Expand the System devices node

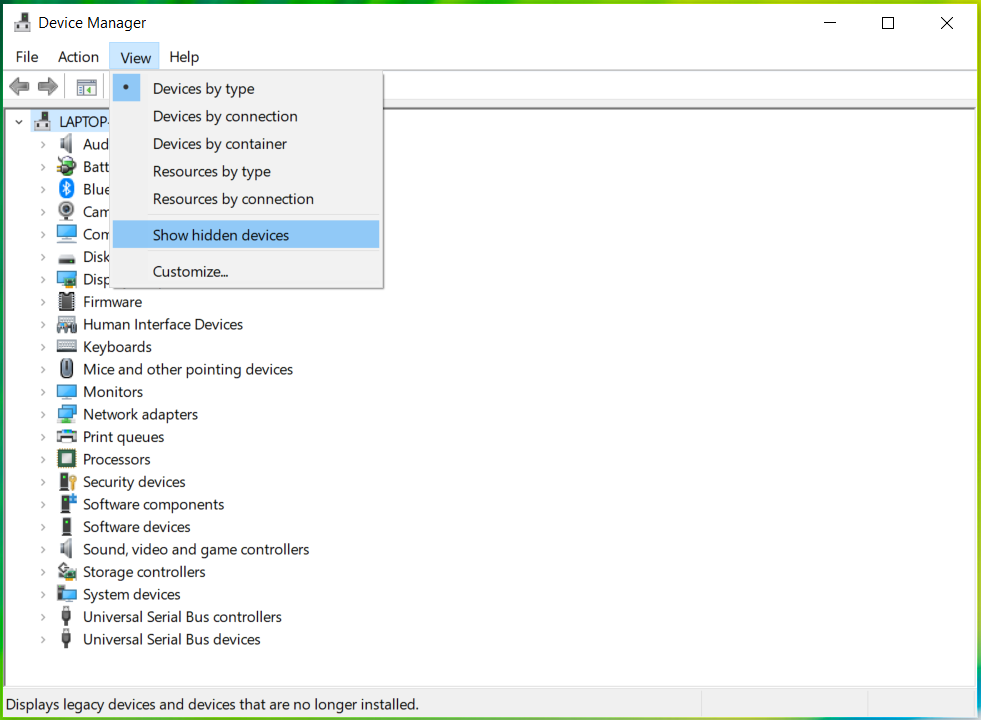(x=43, y=595)
